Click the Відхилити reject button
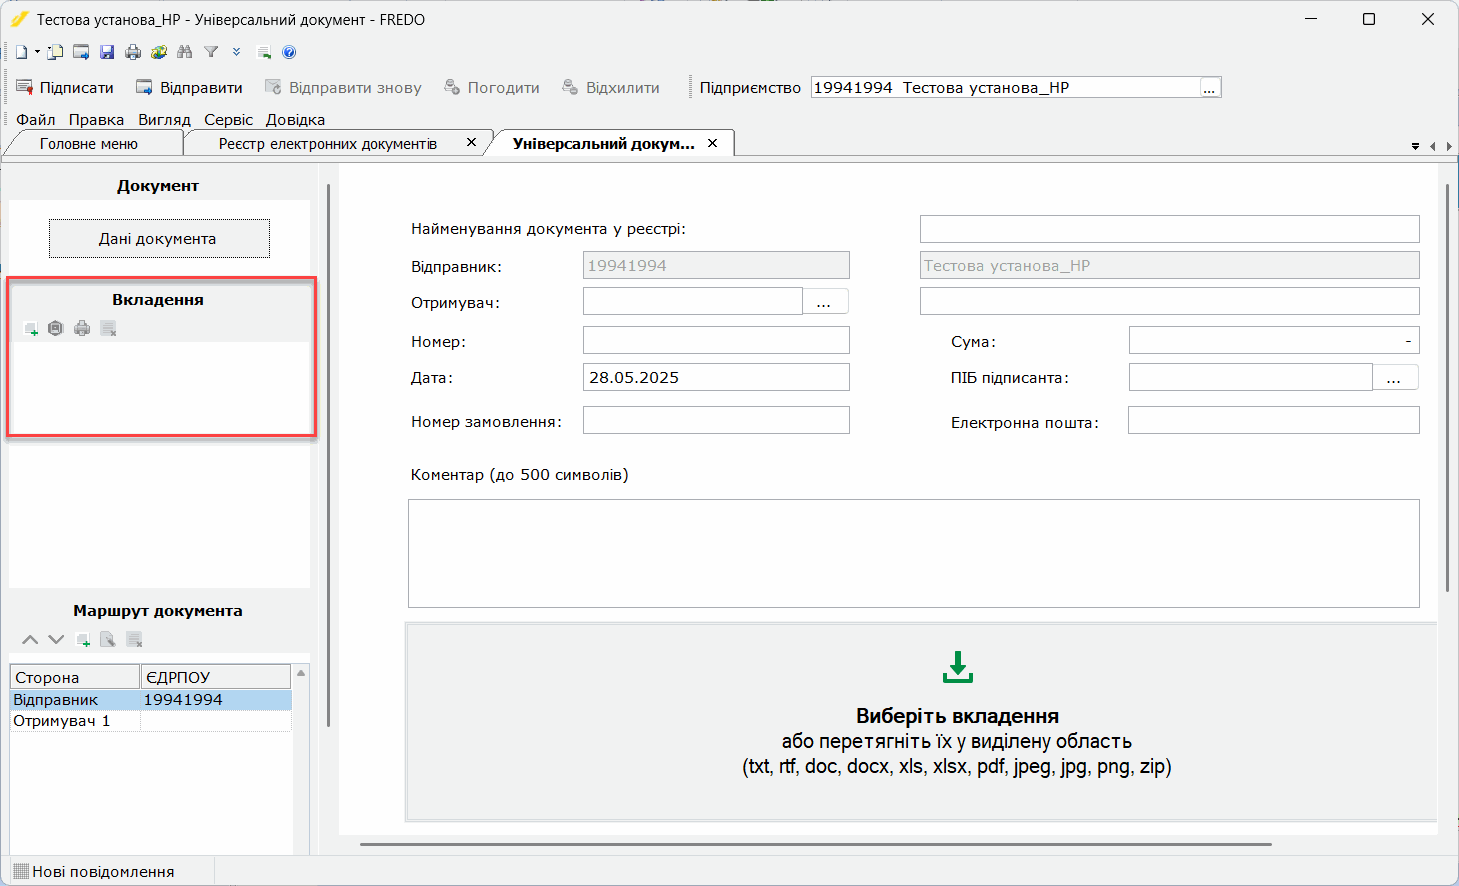This screenshot has width=1459, height=886. [611, 88]
